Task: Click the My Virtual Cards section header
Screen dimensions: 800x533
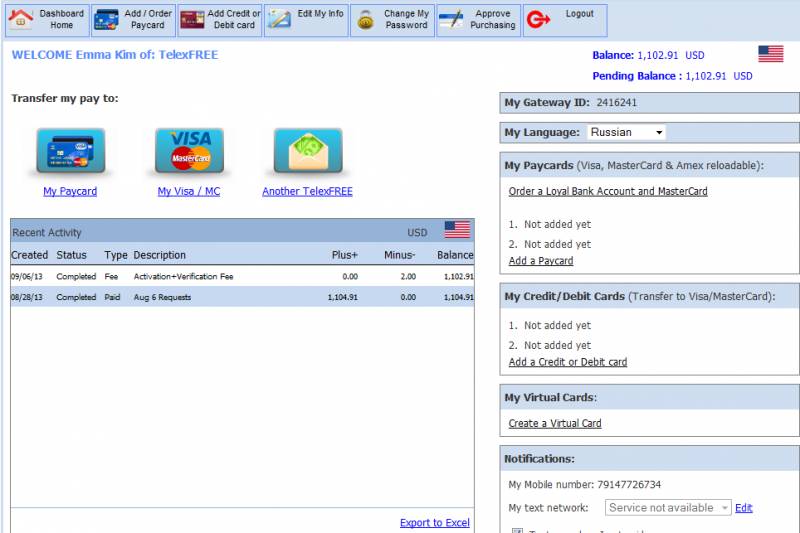Action: [x=649, y=397]
